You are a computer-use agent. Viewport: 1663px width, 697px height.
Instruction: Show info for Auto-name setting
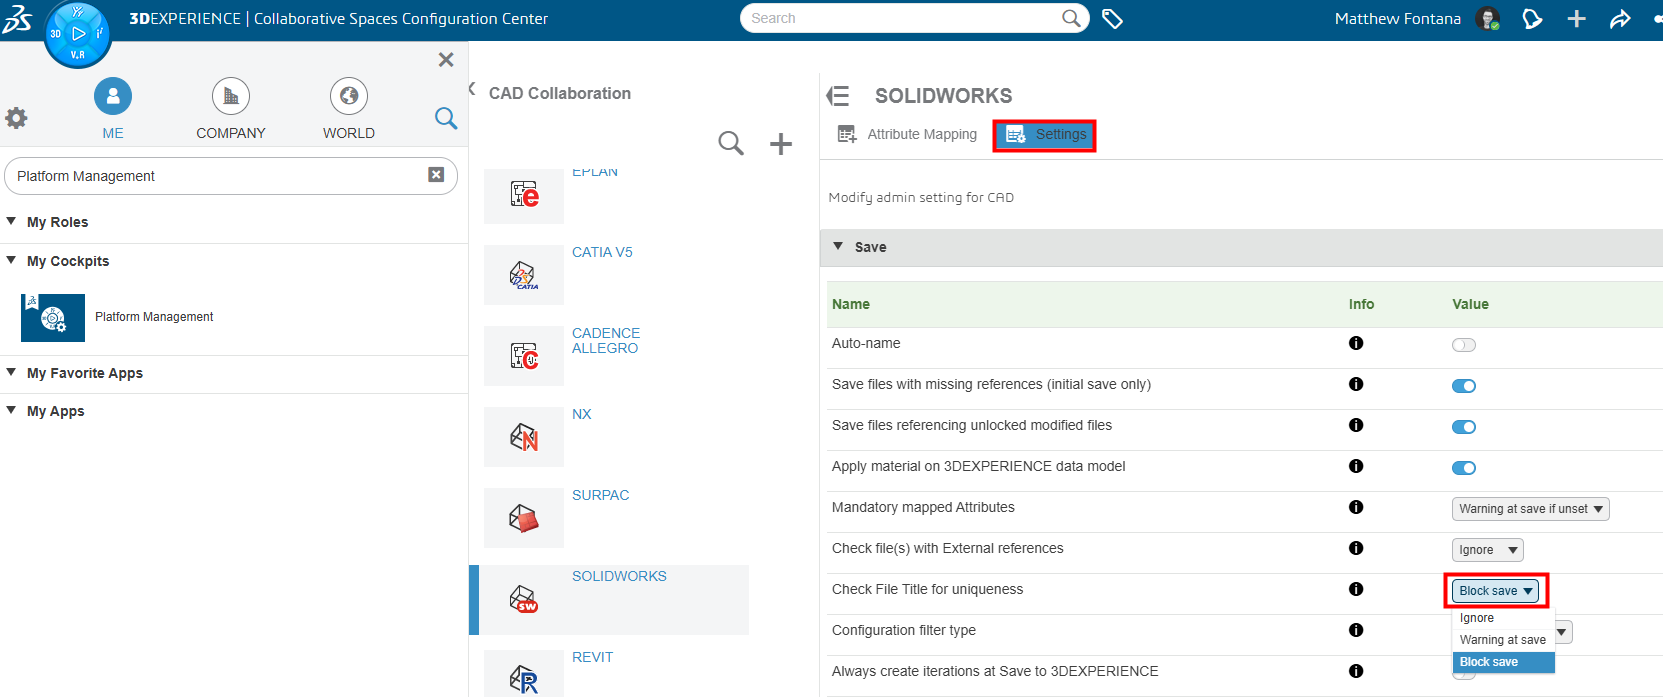(x=1356, y=343)
